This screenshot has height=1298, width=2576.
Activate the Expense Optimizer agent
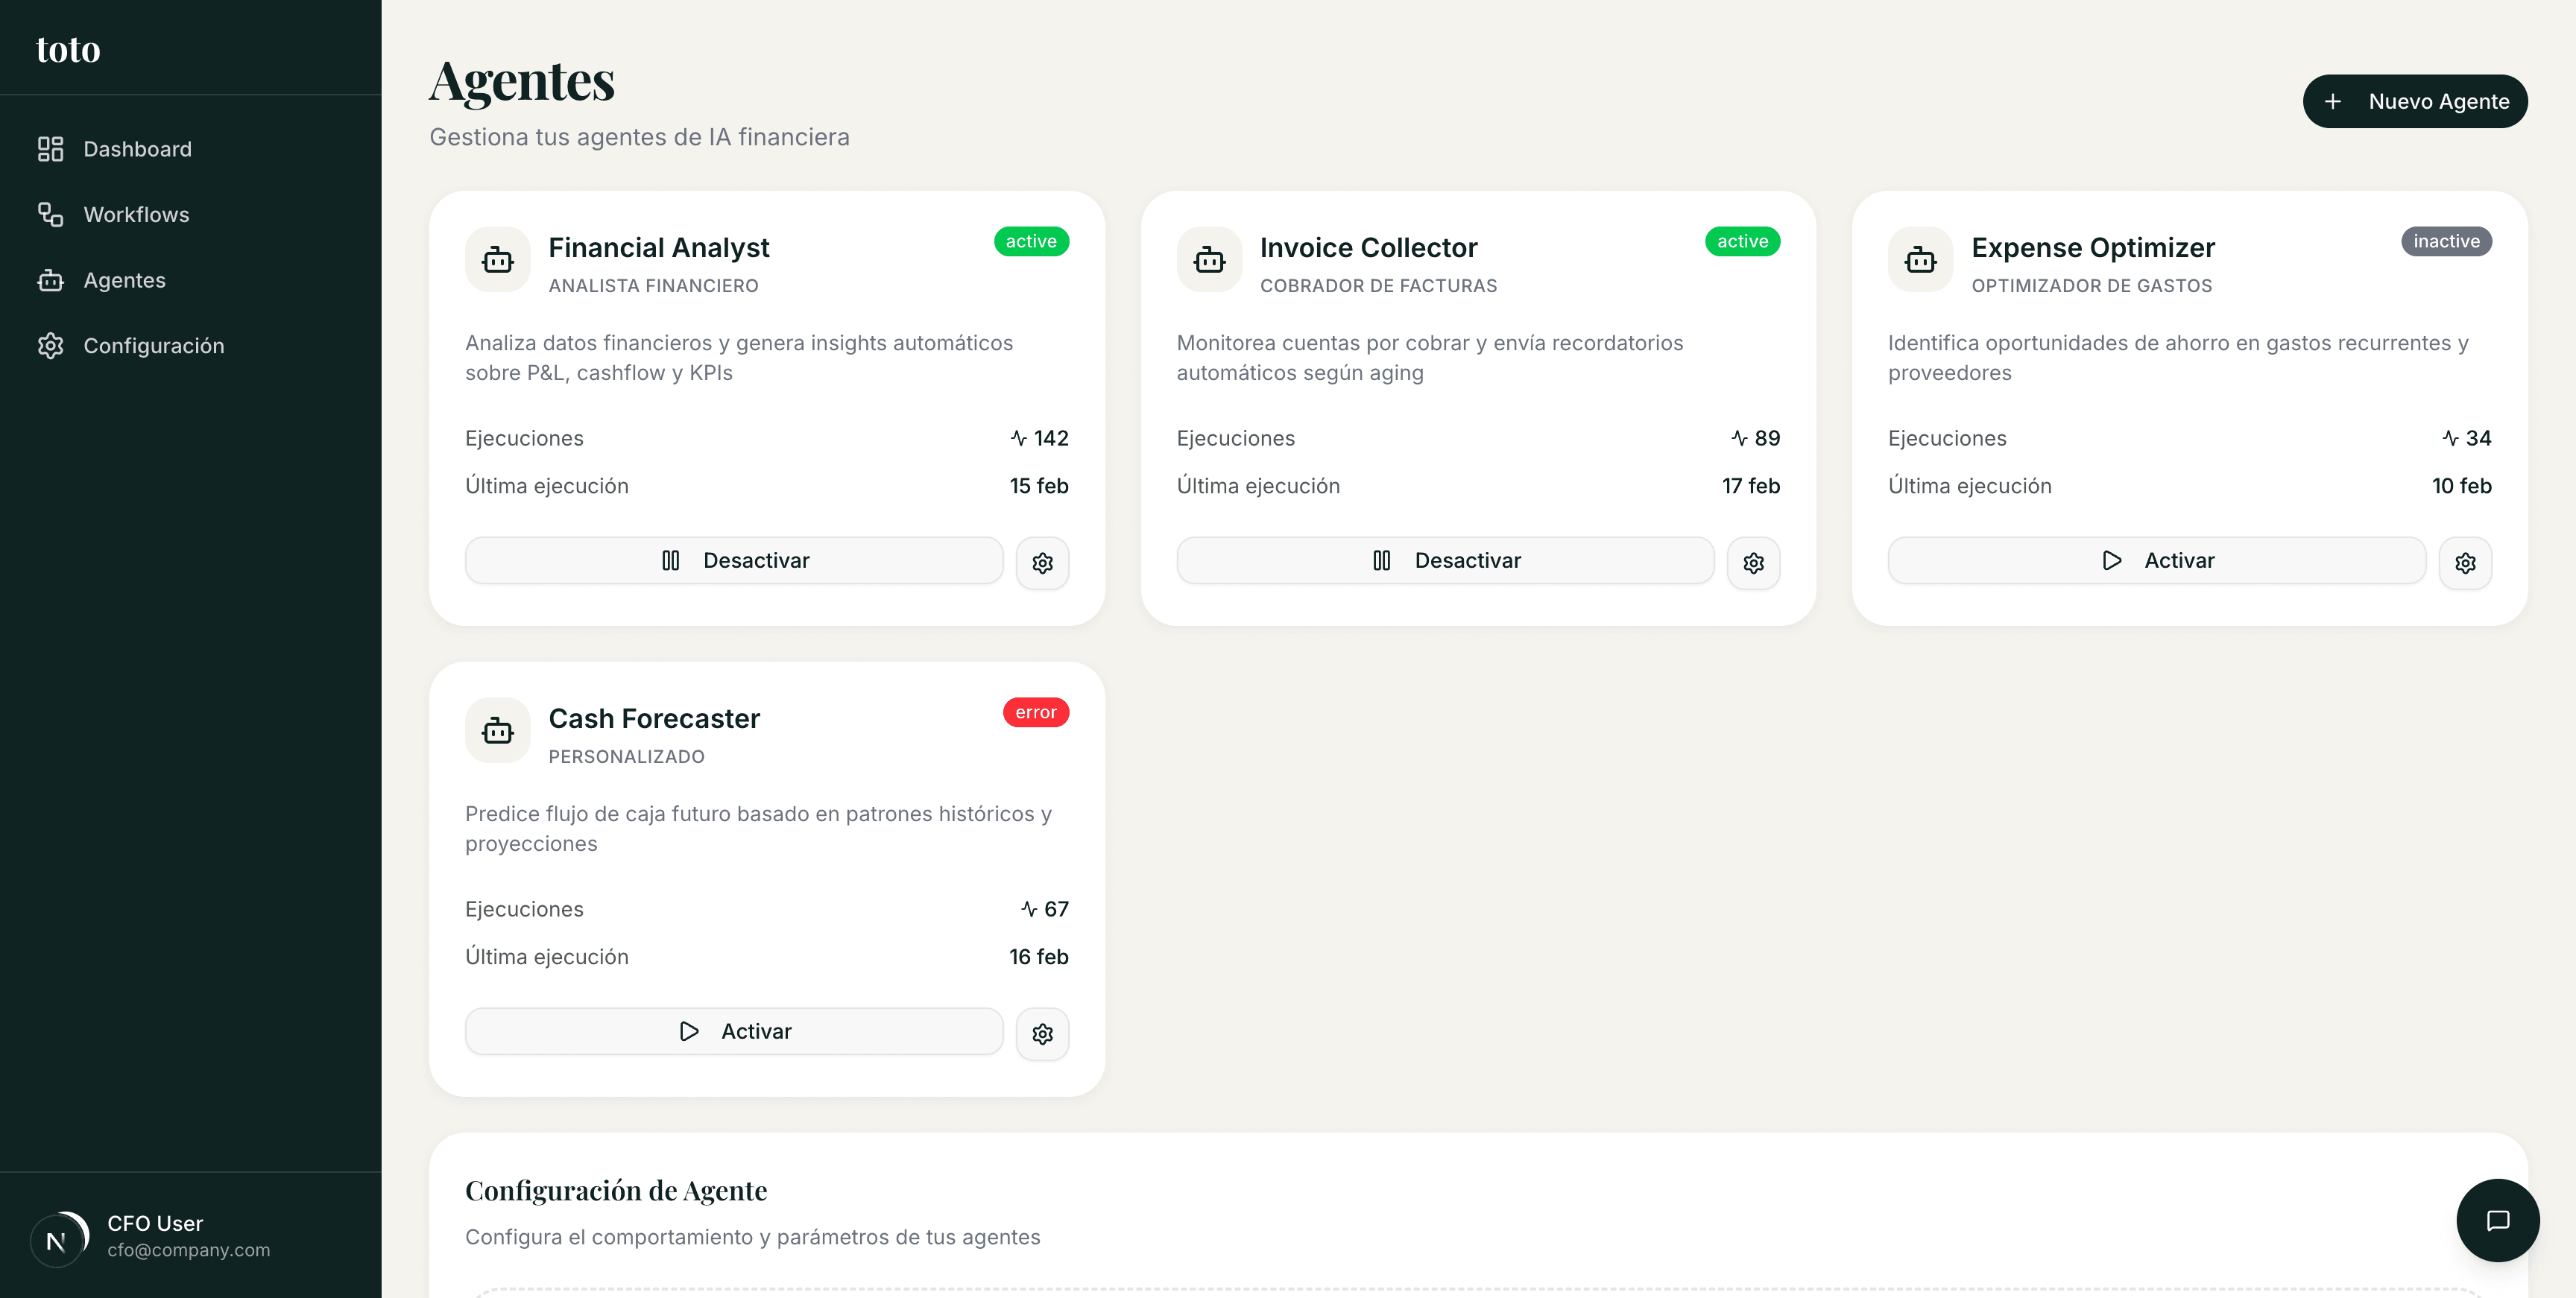point(2156,560)
